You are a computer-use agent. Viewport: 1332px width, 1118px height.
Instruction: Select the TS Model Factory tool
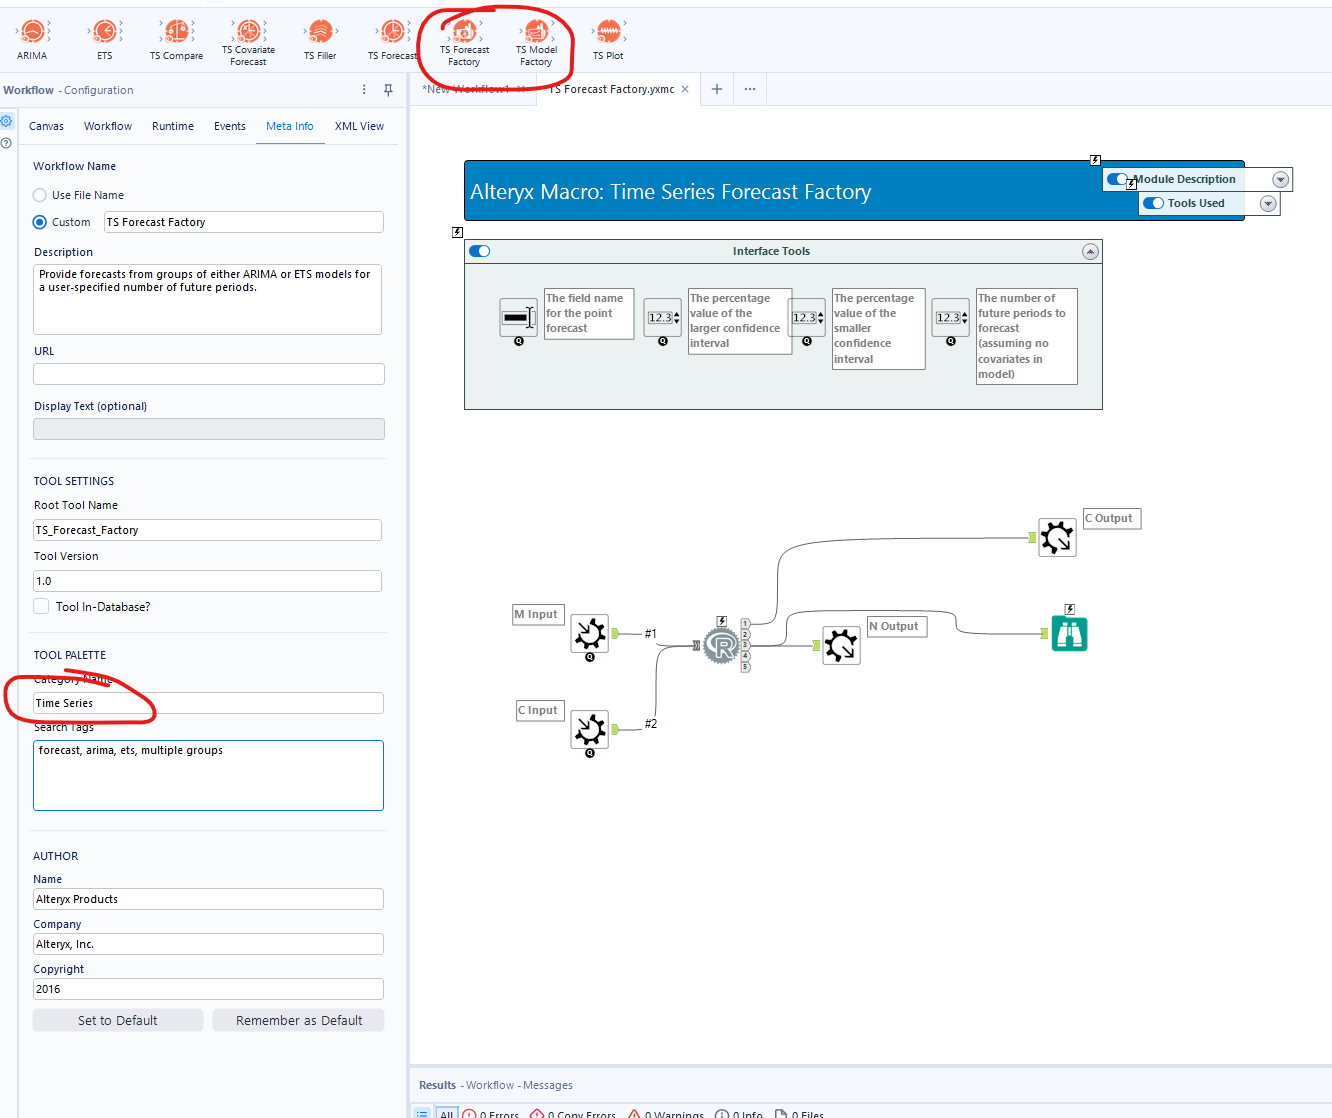click(x=537, y=33)
